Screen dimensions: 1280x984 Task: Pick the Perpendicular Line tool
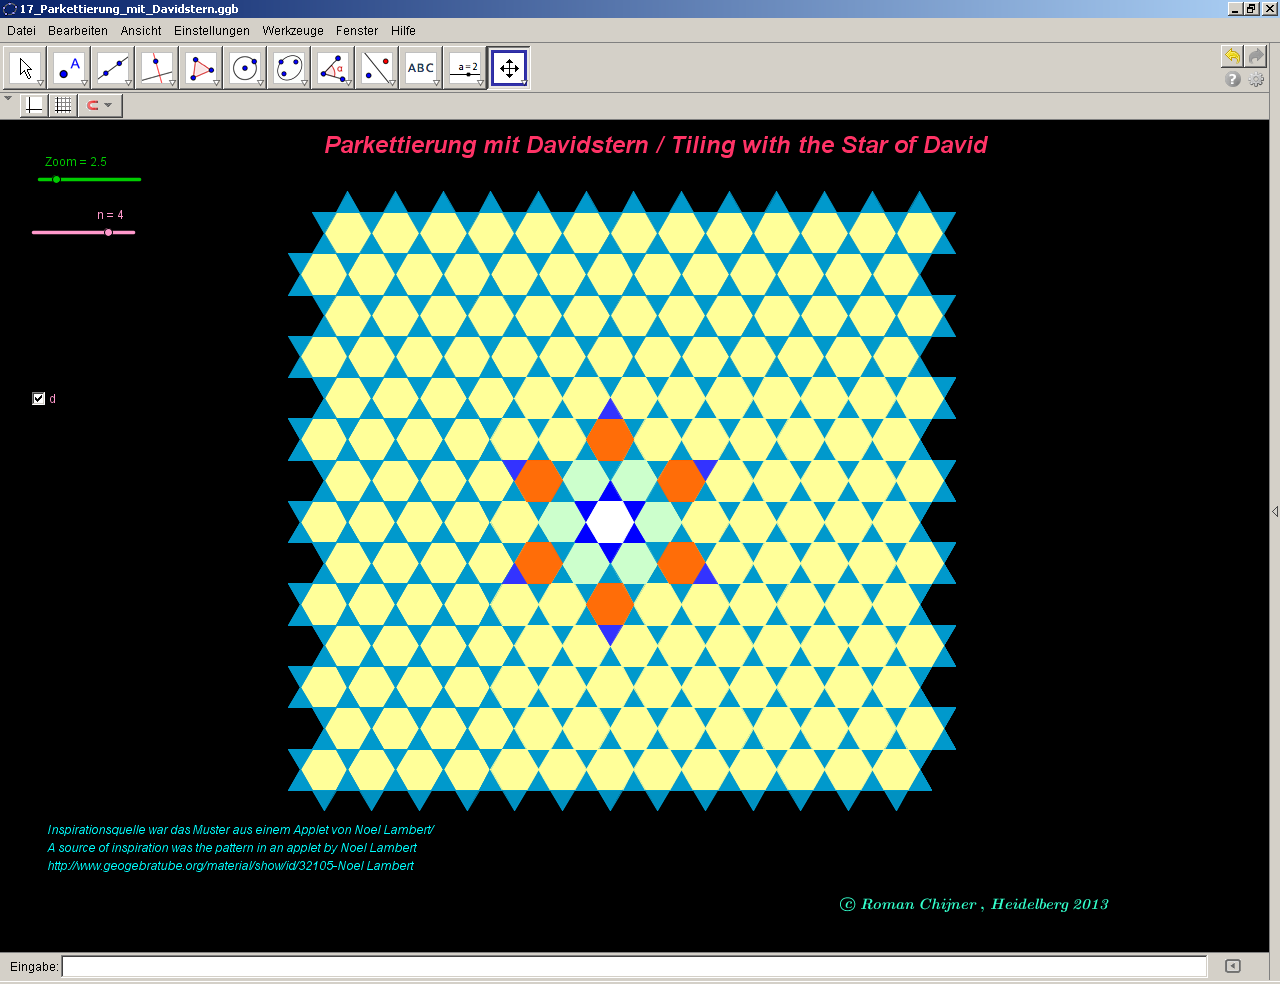click(x=157, y=68)
